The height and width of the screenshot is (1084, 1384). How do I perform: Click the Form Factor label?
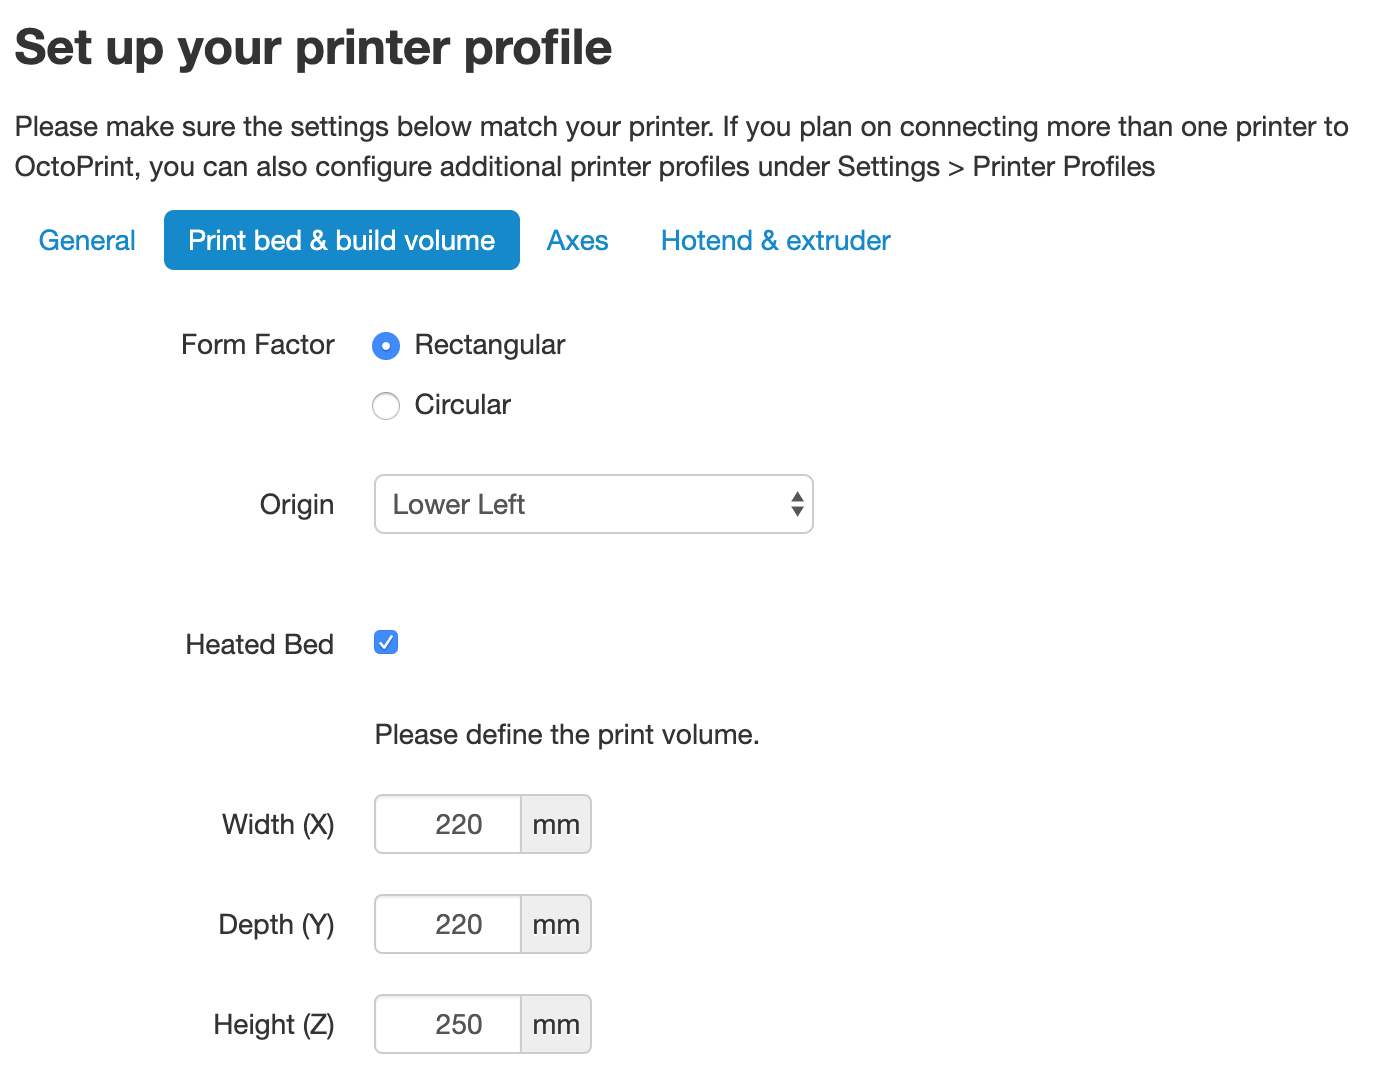[257, 345]
